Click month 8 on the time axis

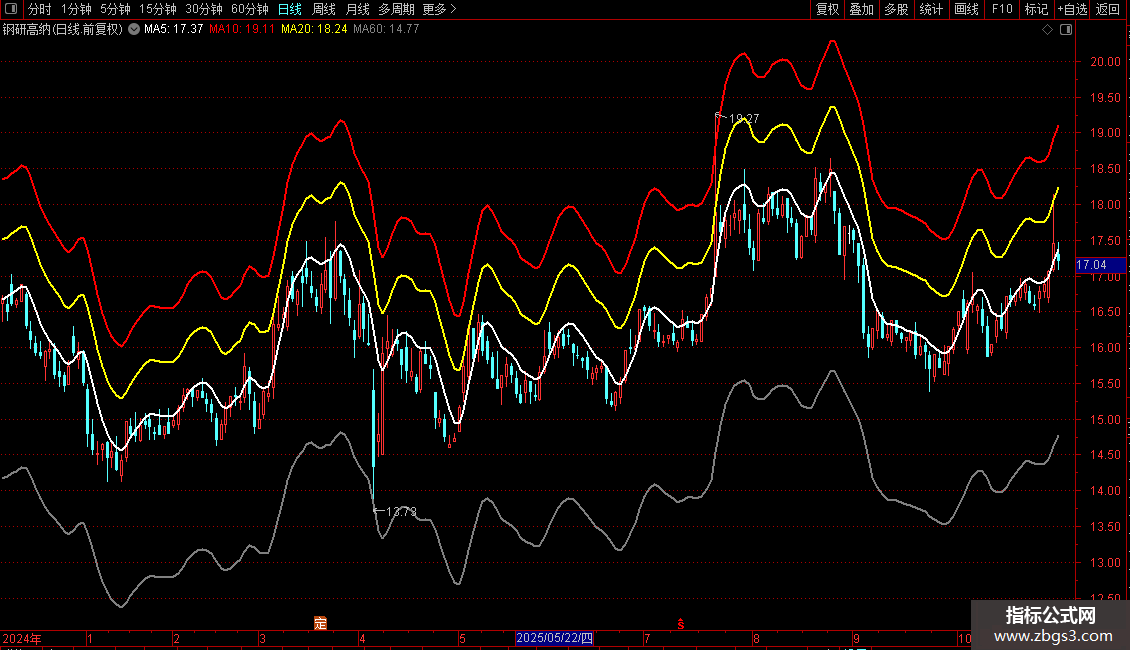[x=756, y=638]
